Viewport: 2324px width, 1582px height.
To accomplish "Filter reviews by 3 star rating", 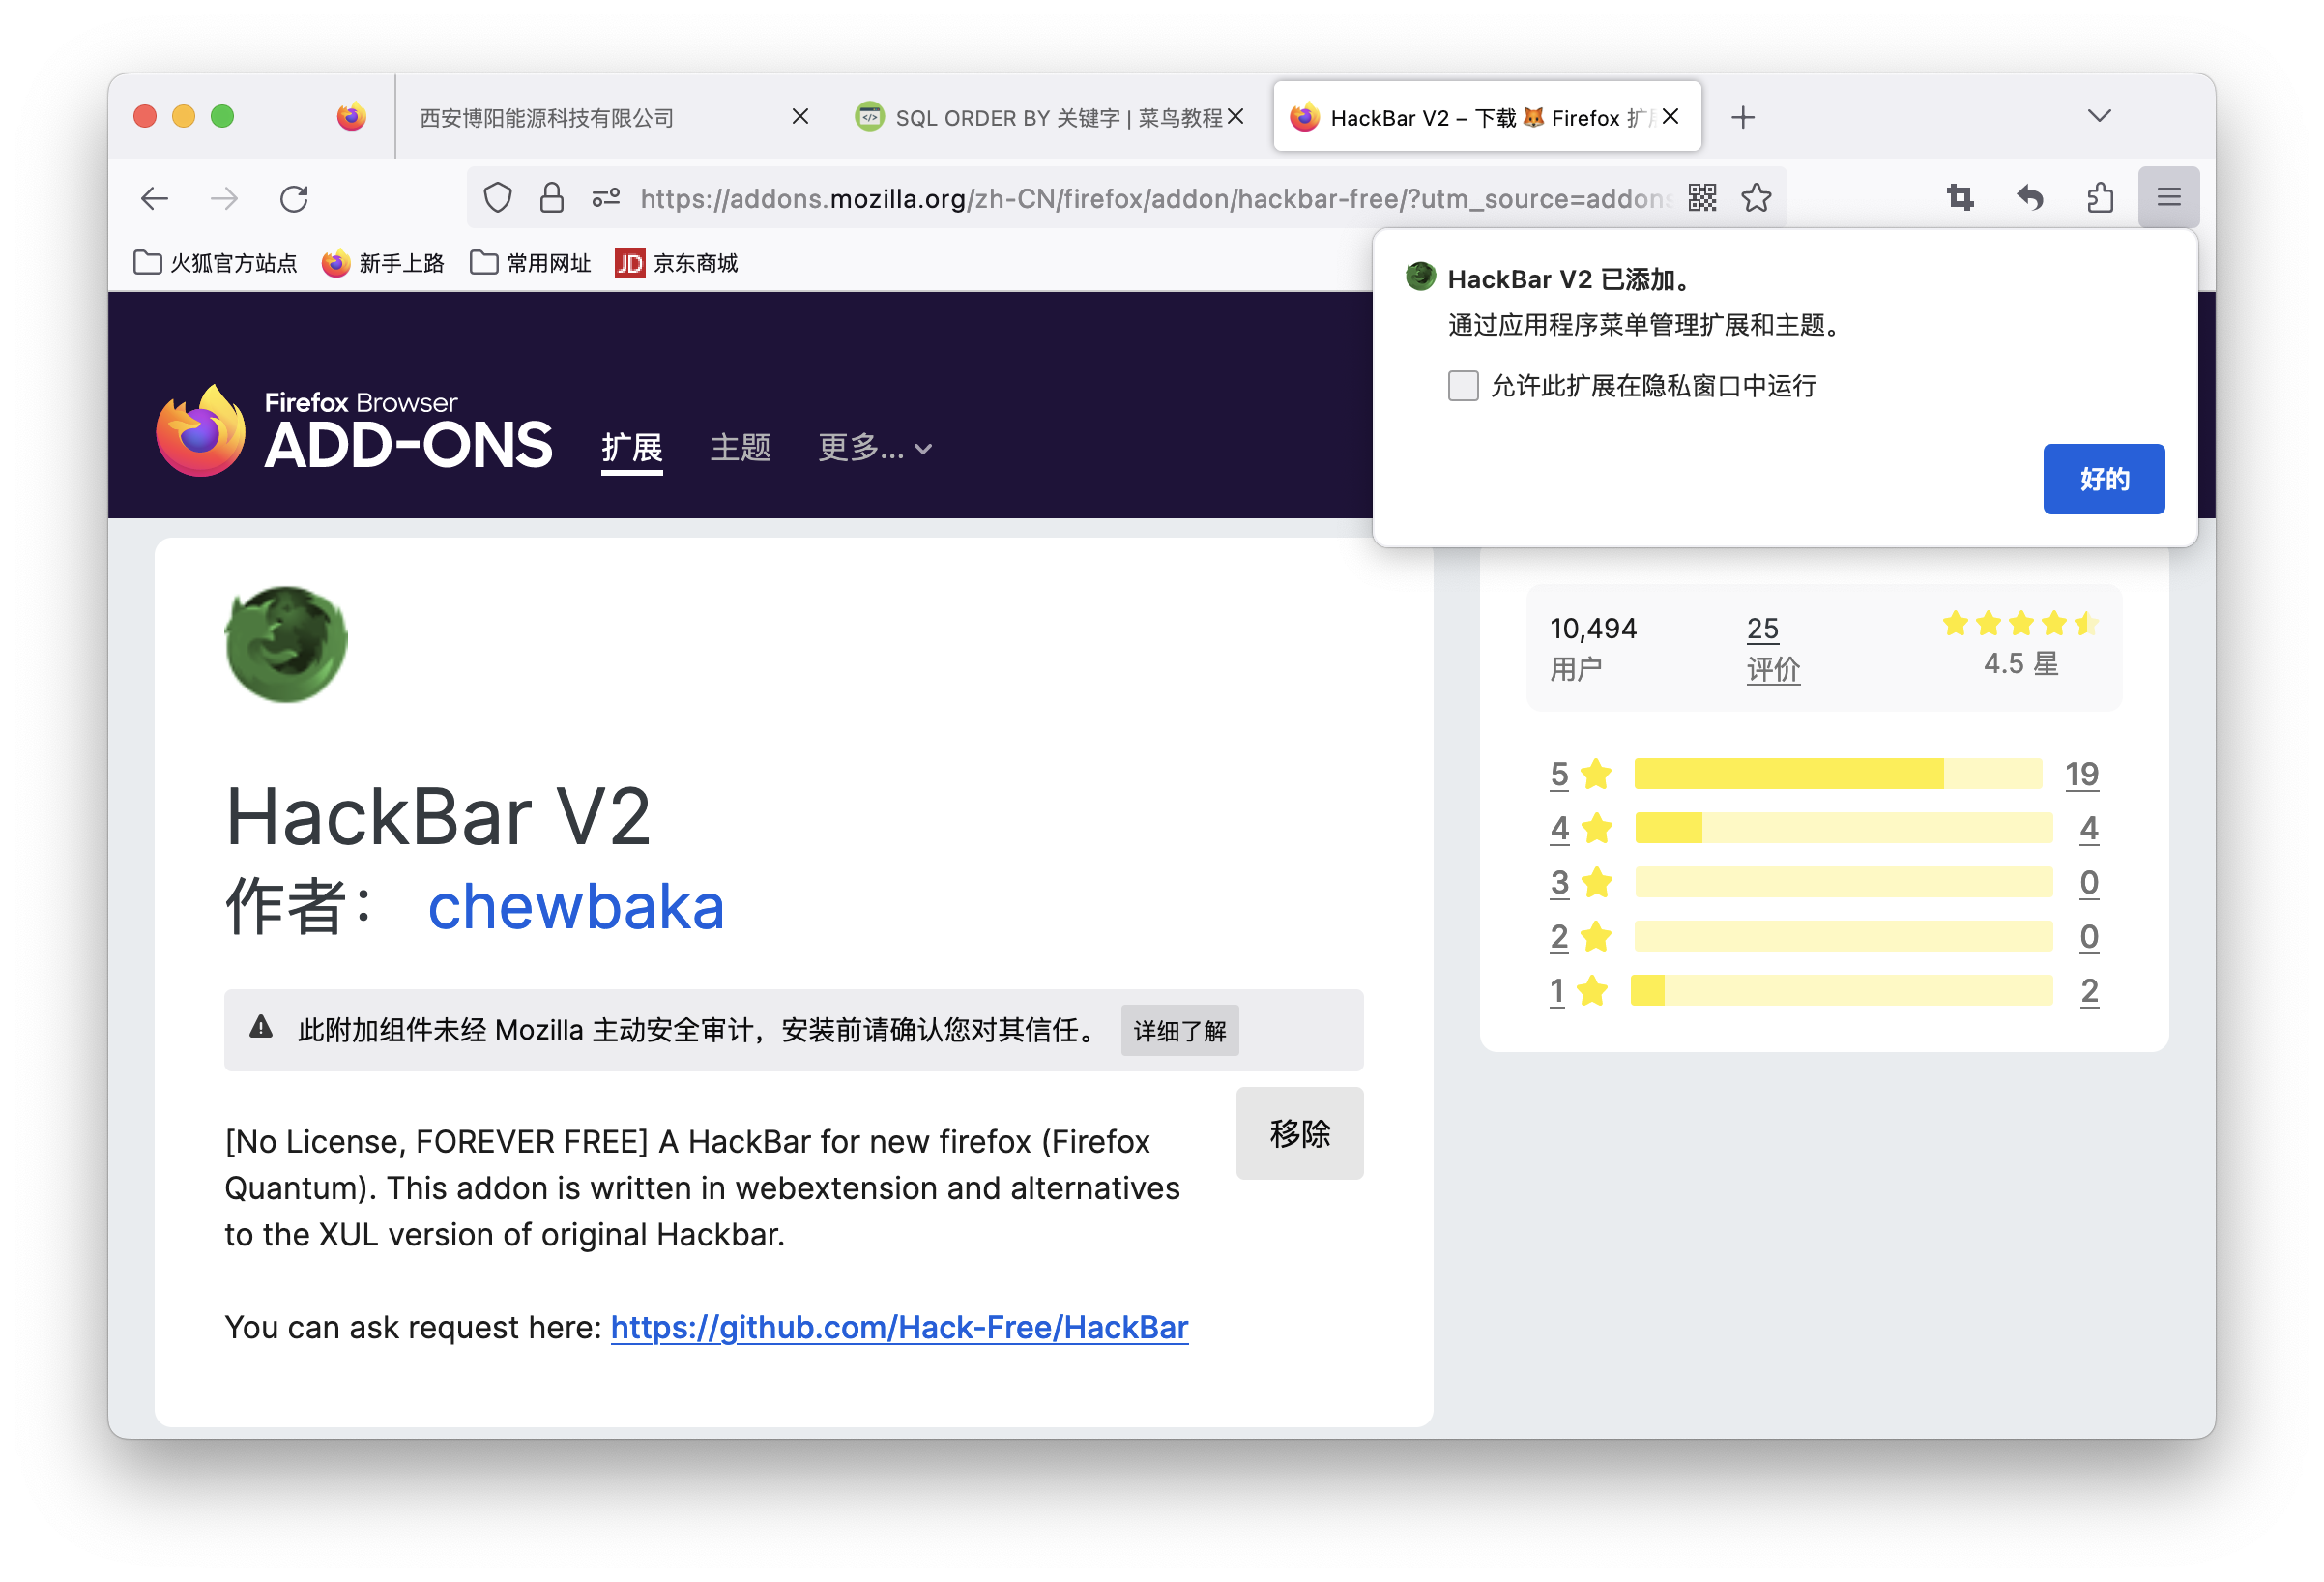I will [x=1580, y=882].
